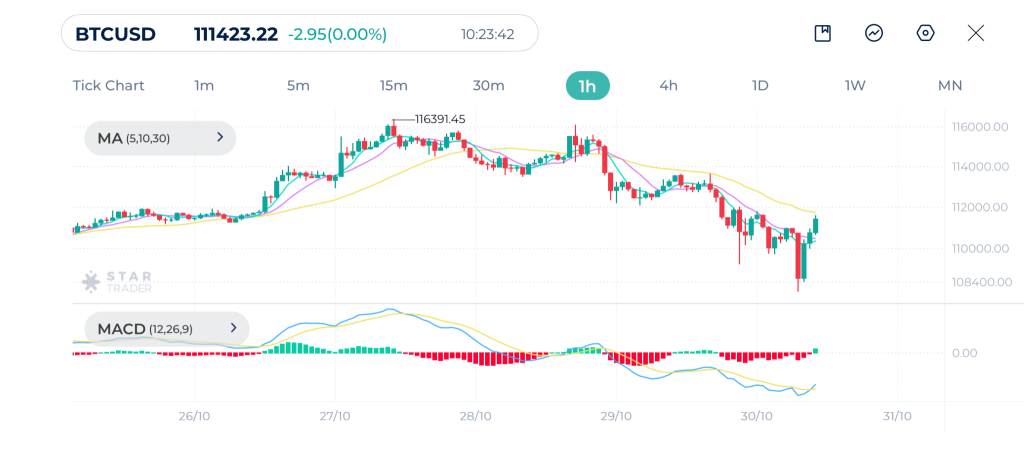Select the 1D daily timeframe
The height and width of the screenshot is (455, 1024).
pos(760,86)
